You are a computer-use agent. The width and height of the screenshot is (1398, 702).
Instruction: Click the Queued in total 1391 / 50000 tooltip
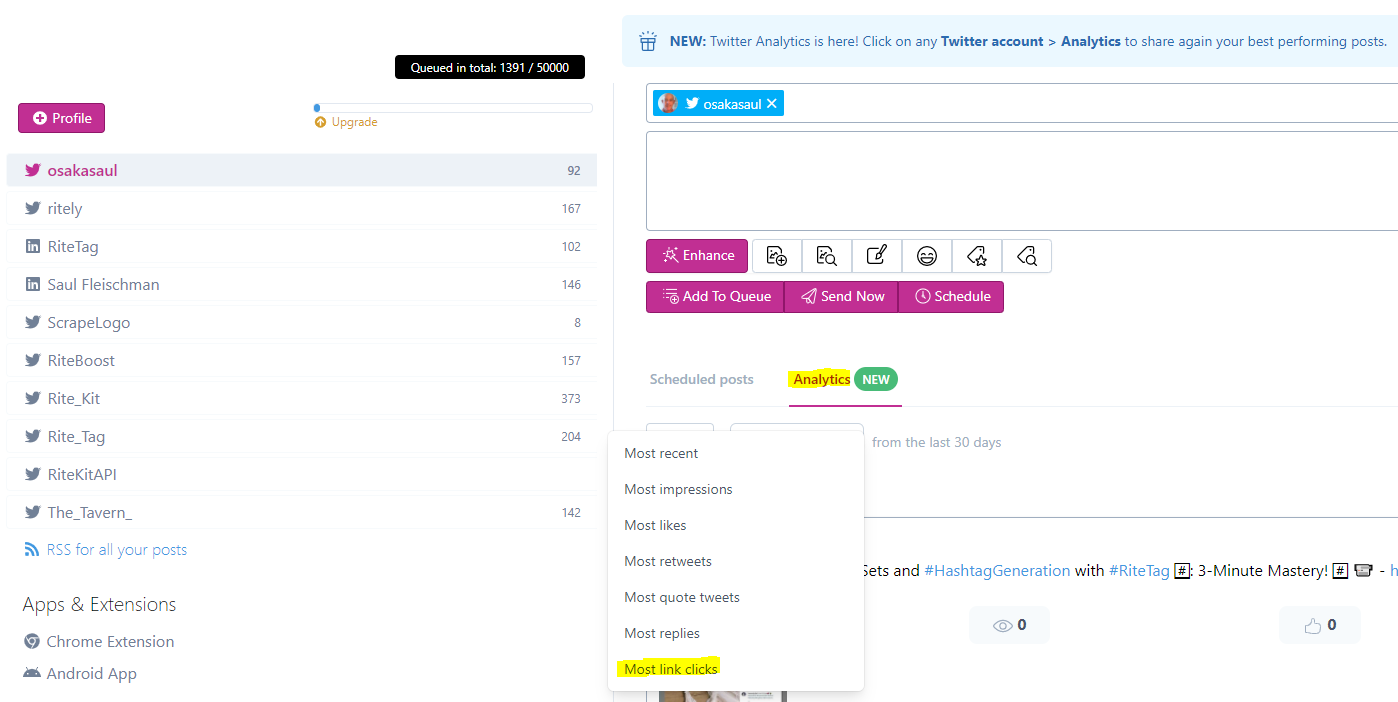(x=490, y=68)
